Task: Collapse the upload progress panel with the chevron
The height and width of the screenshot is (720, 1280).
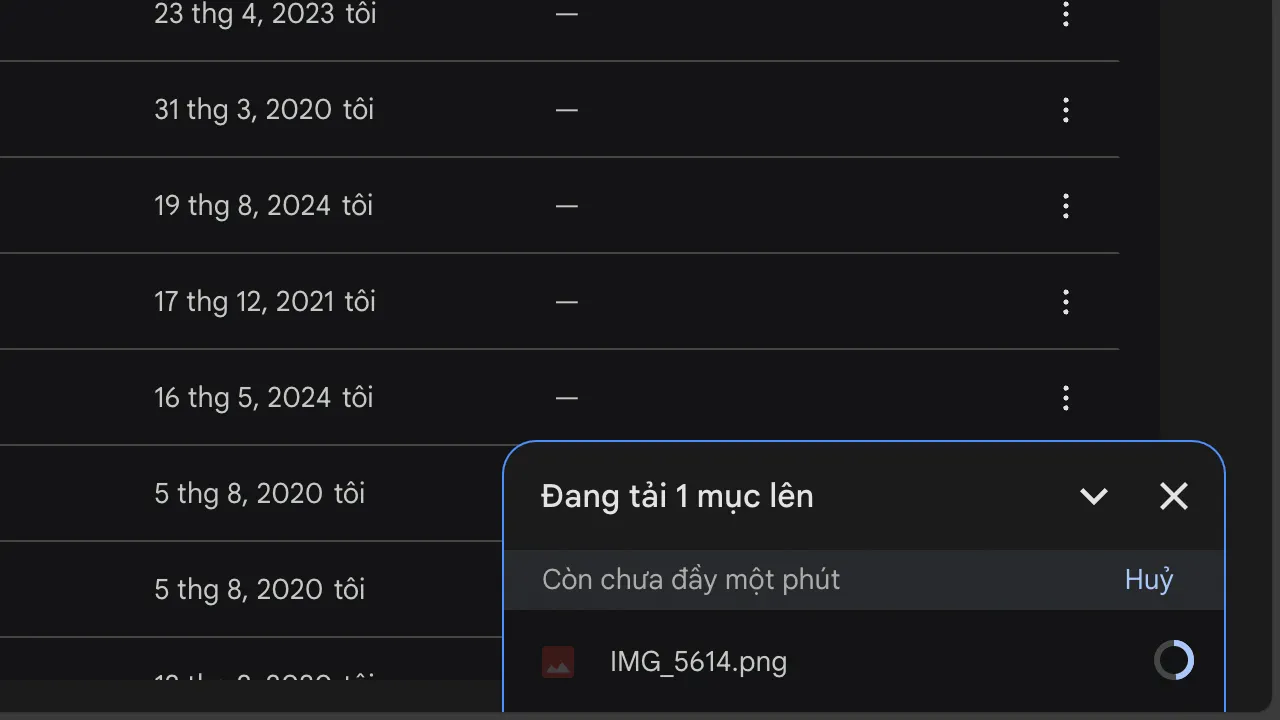Action: click(1094, 496)
